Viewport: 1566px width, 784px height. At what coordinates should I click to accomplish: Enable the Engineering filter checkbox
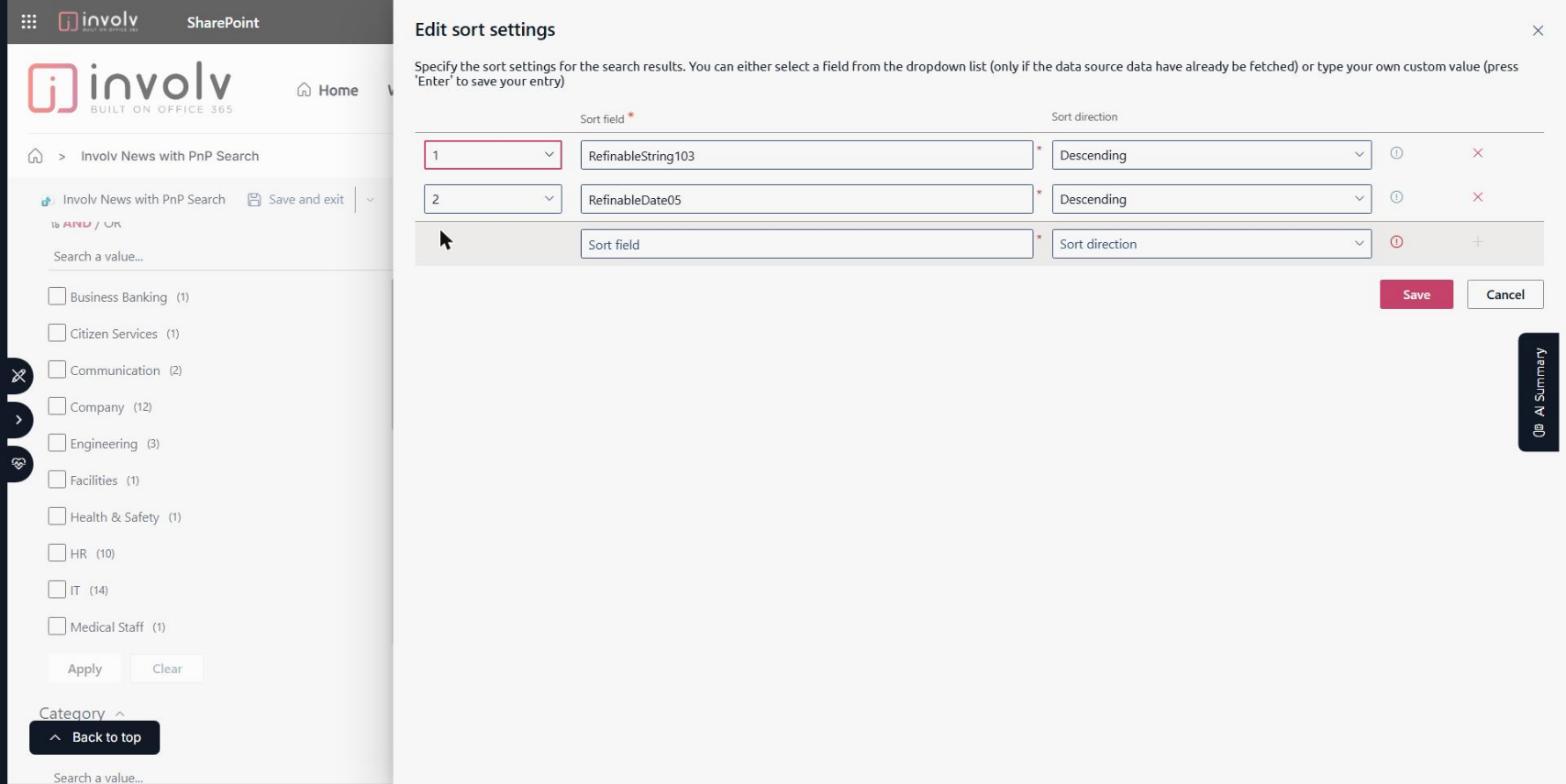(x=57, y=443)
